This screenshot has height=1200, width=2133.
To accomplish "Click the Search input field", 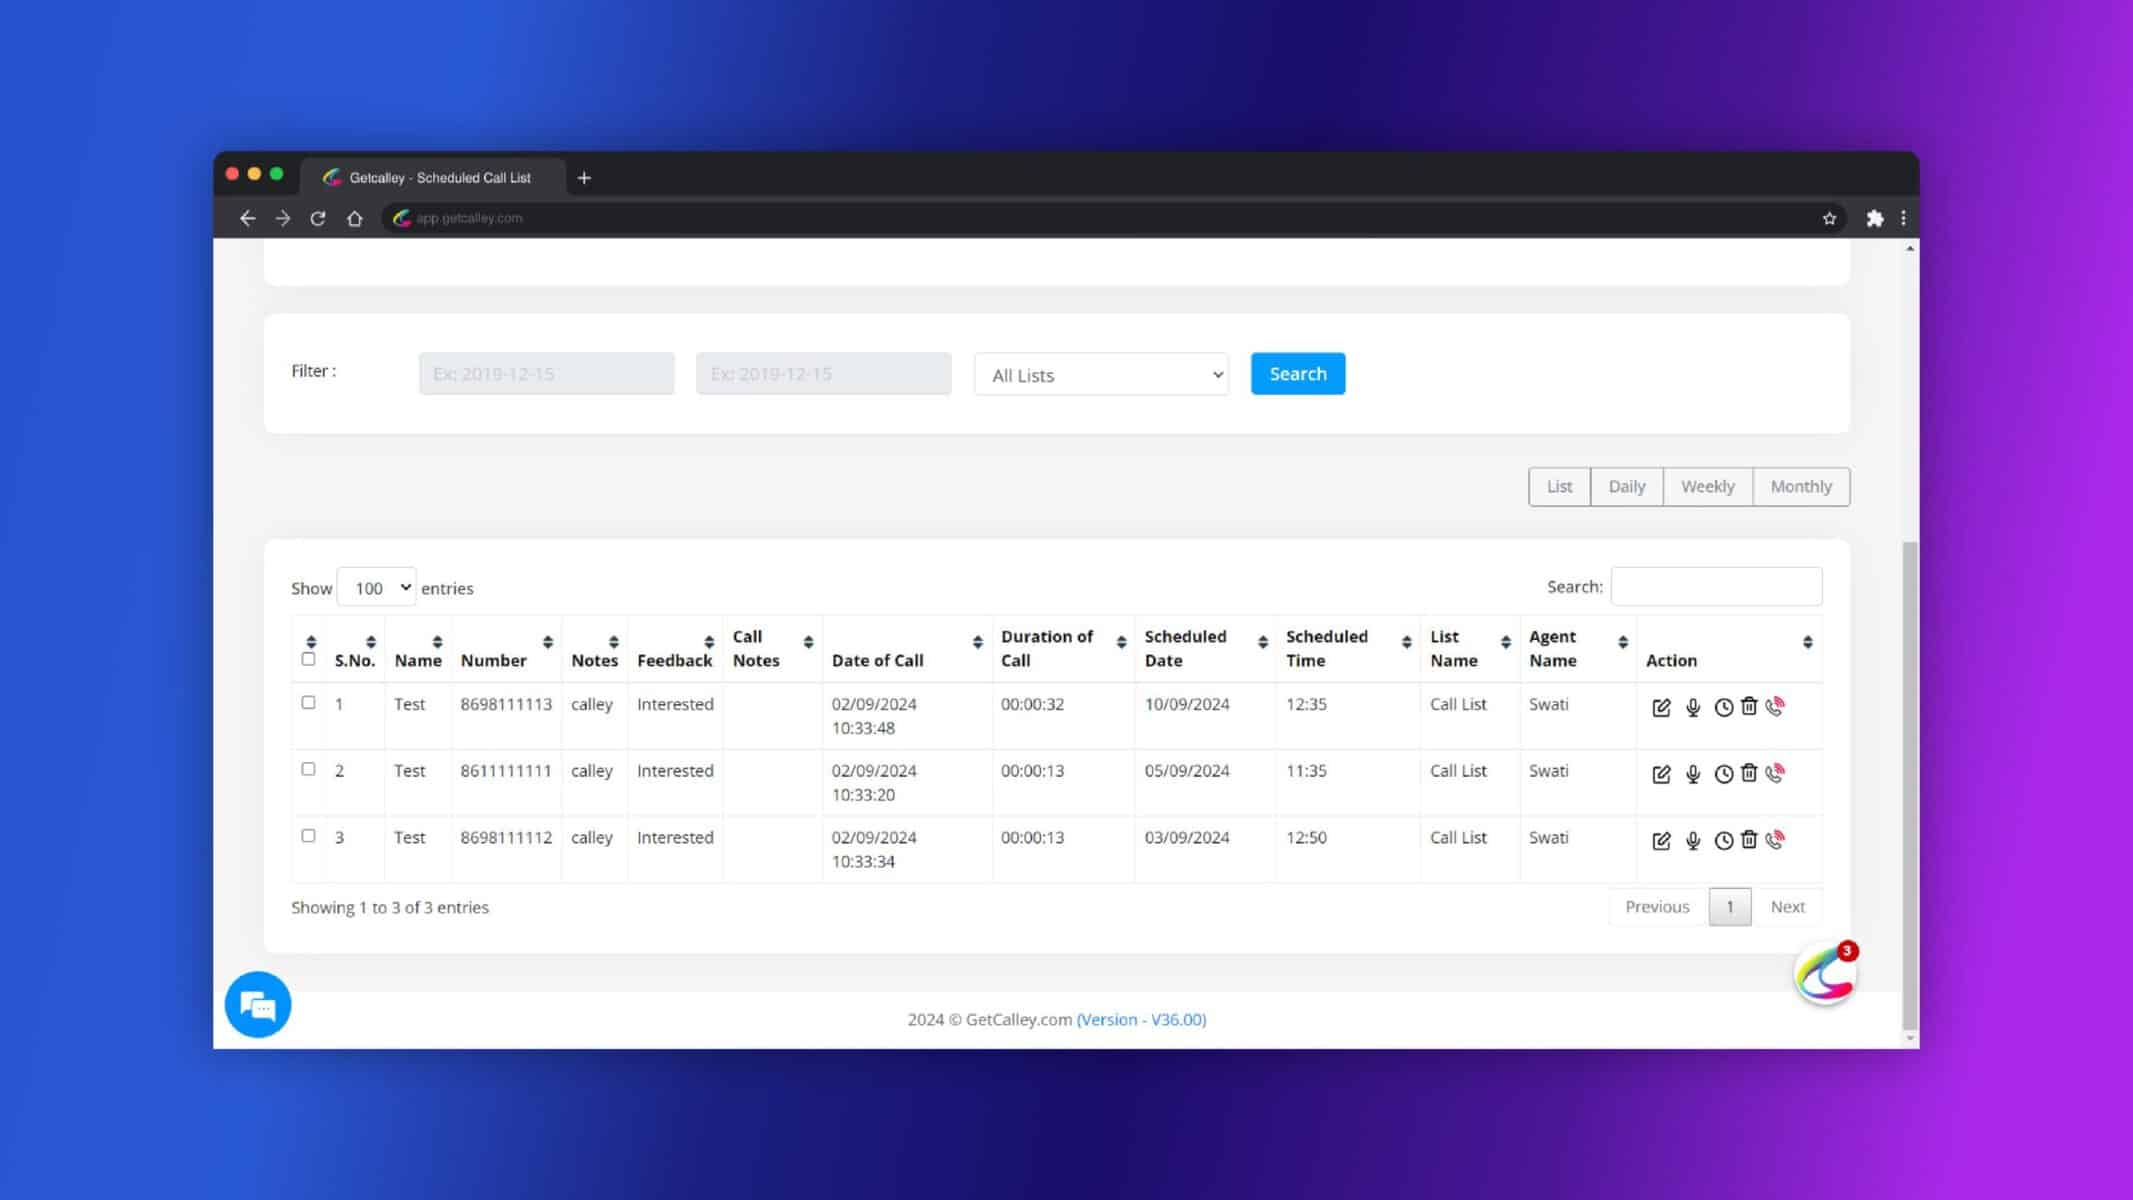I will click(1717, 585).
